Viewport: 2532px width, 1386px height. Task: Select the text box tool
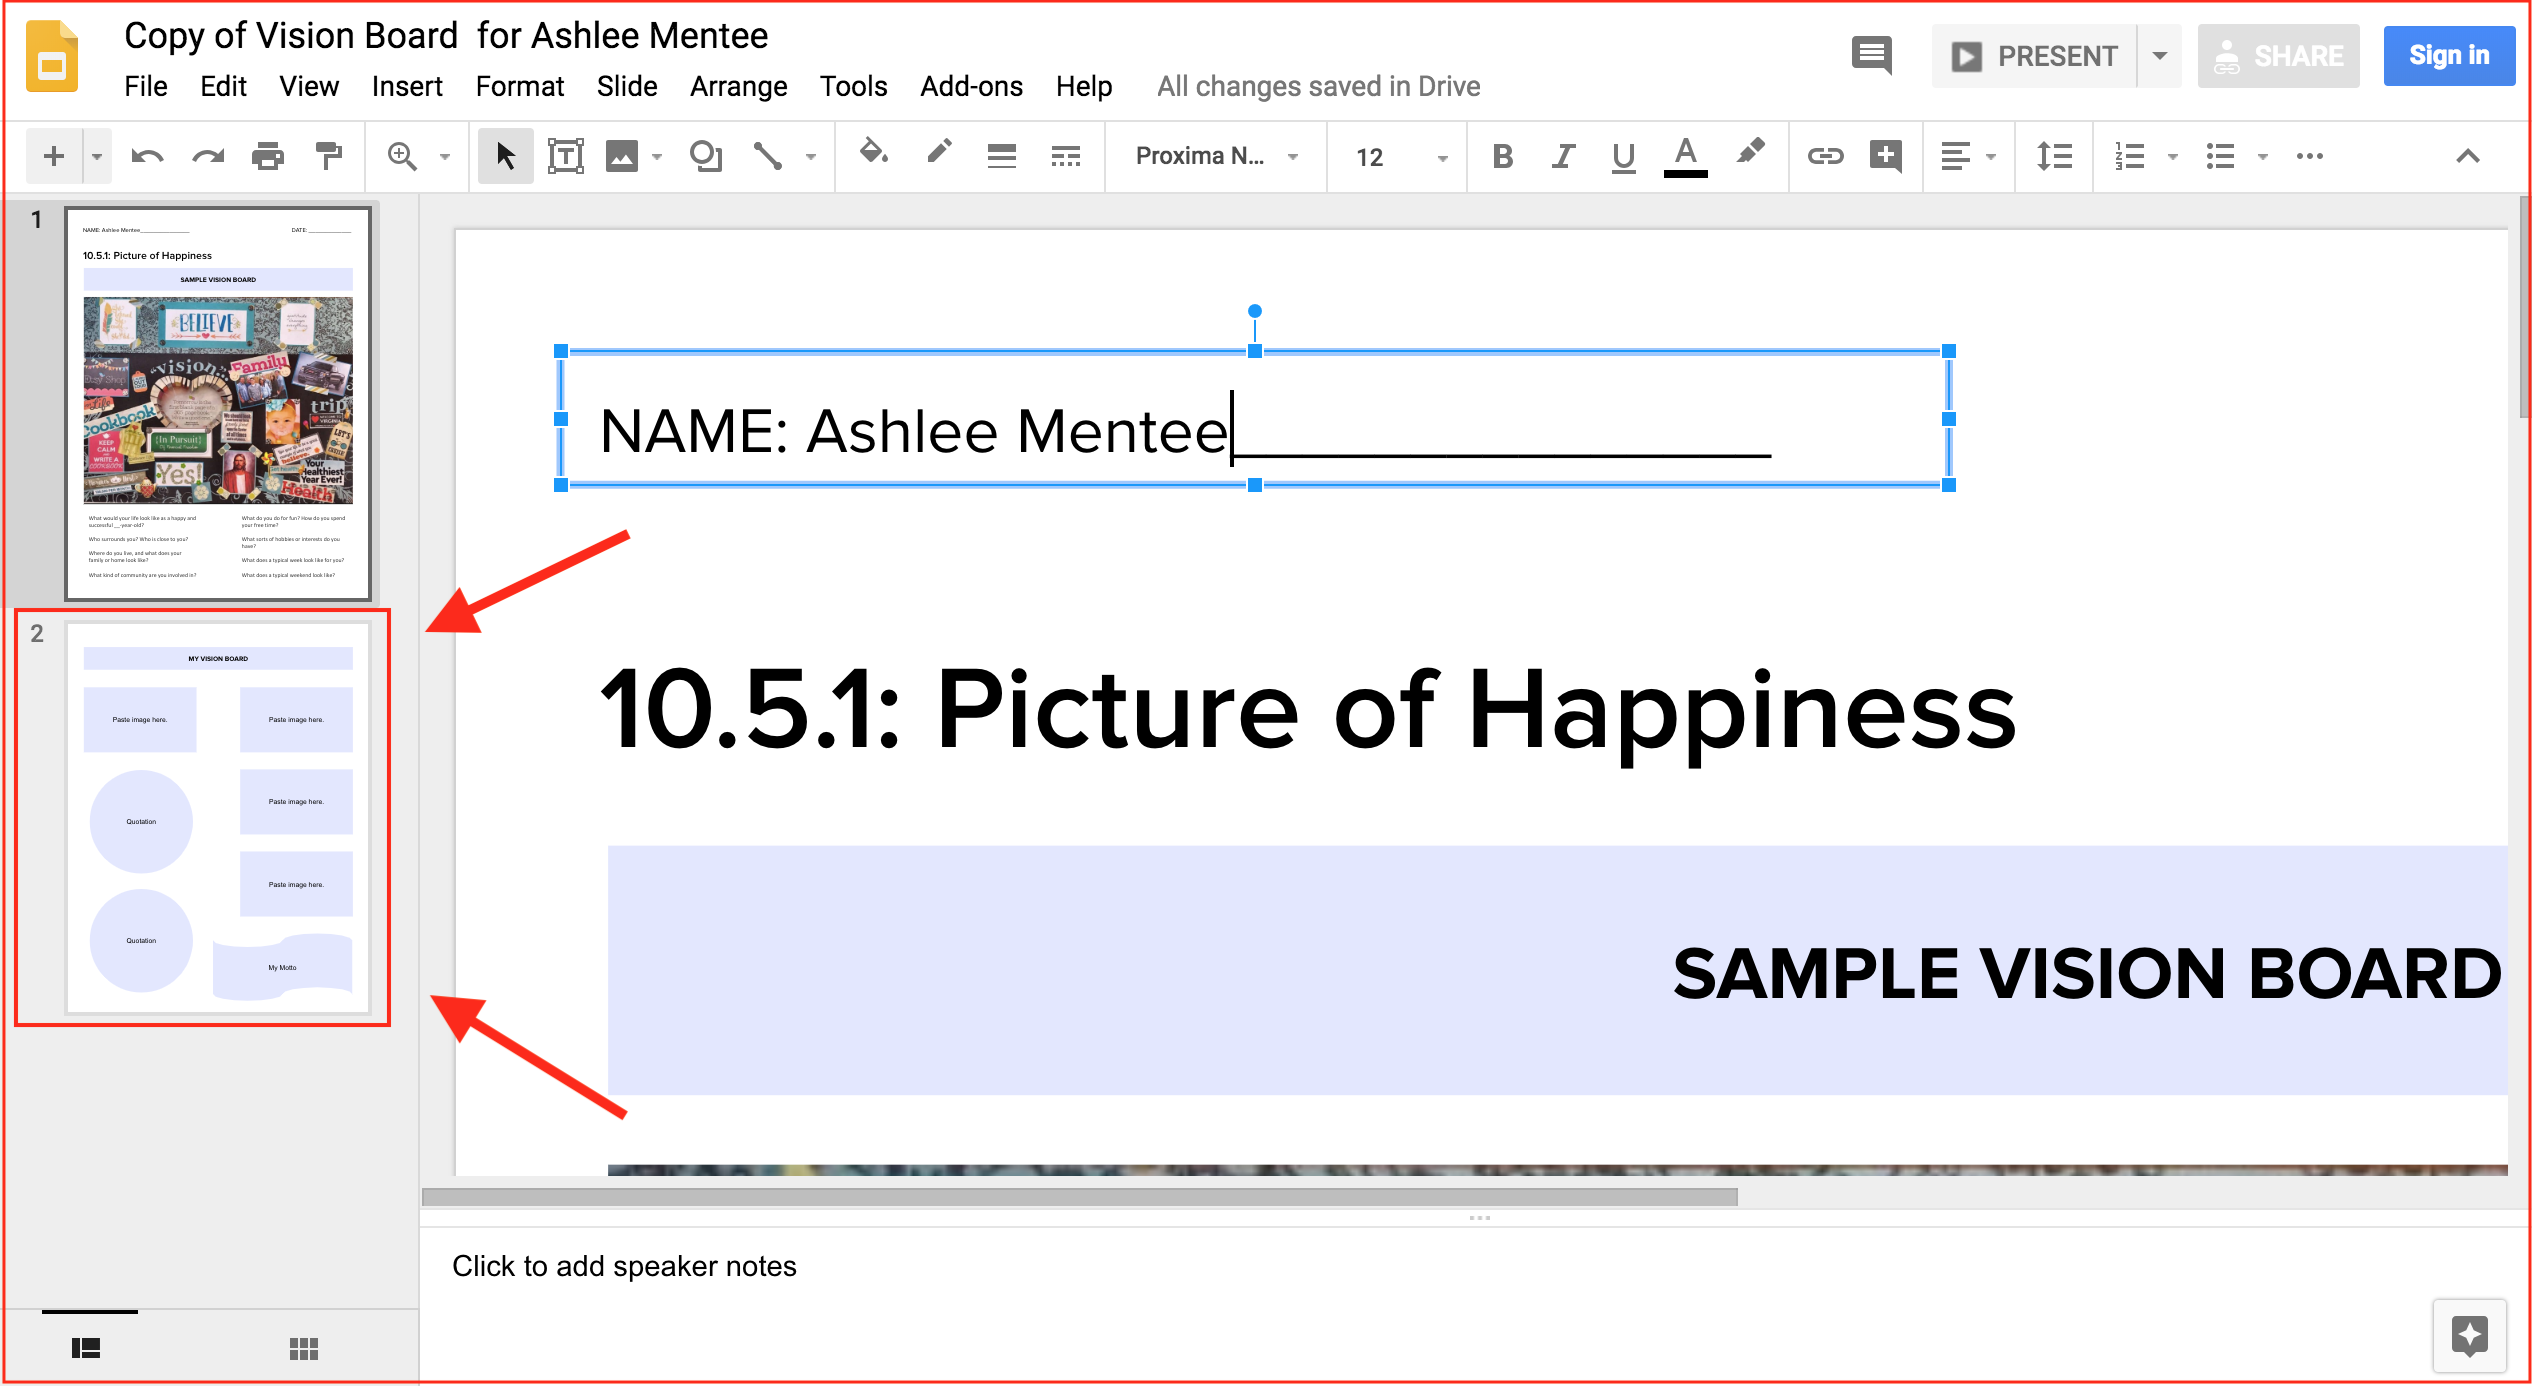coord(565,156)
